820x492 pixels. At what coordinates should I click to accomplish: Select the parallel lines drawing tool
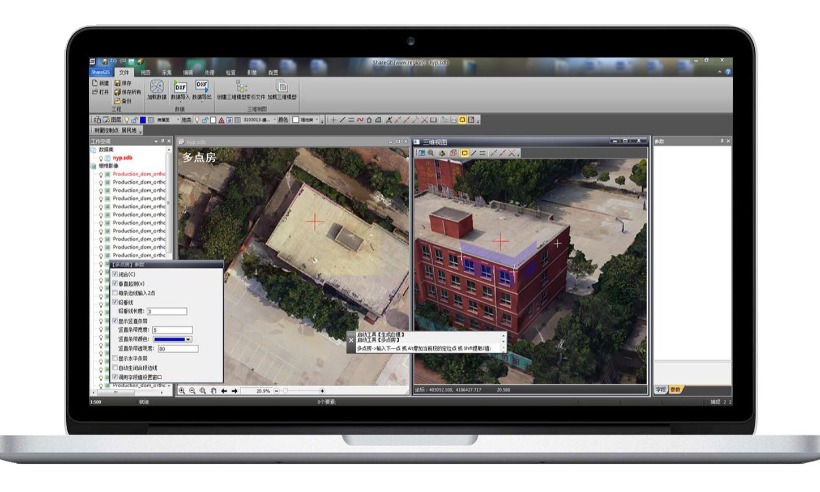coord(351,120)
